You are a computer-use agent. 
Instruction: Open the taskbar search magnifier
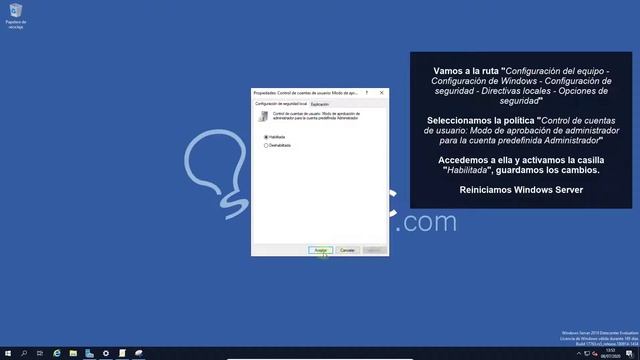coord(24,353)
